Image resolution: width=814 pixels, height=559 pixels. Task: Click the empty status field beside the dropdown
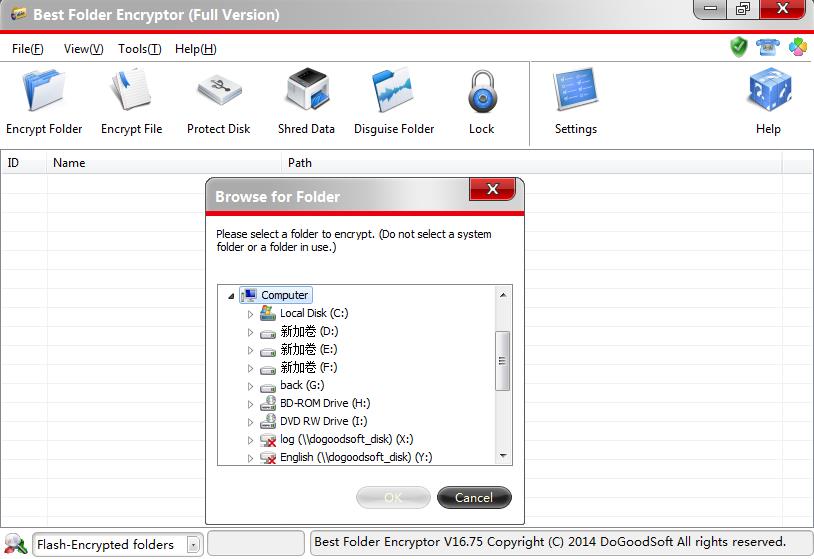[256, 543]
